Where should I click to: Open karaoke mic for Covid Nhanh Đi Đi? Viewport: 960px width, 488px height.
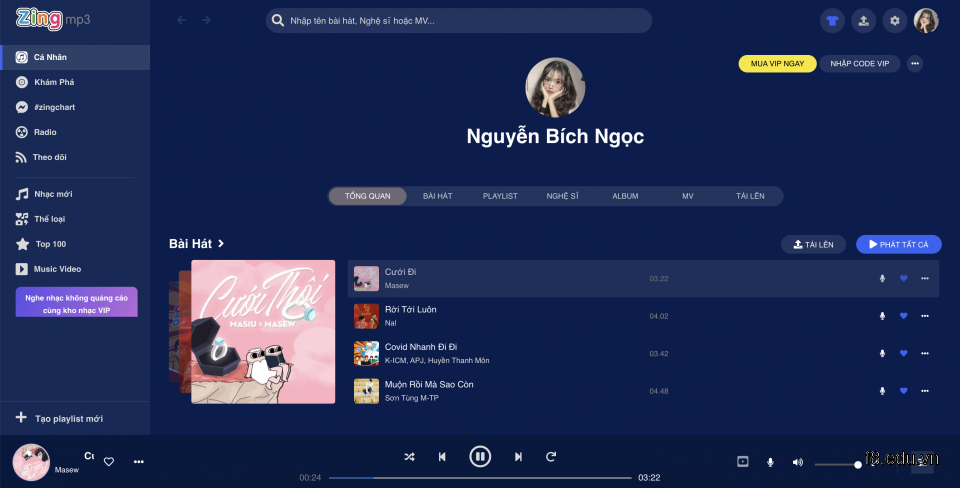click(x=882, y=353)
